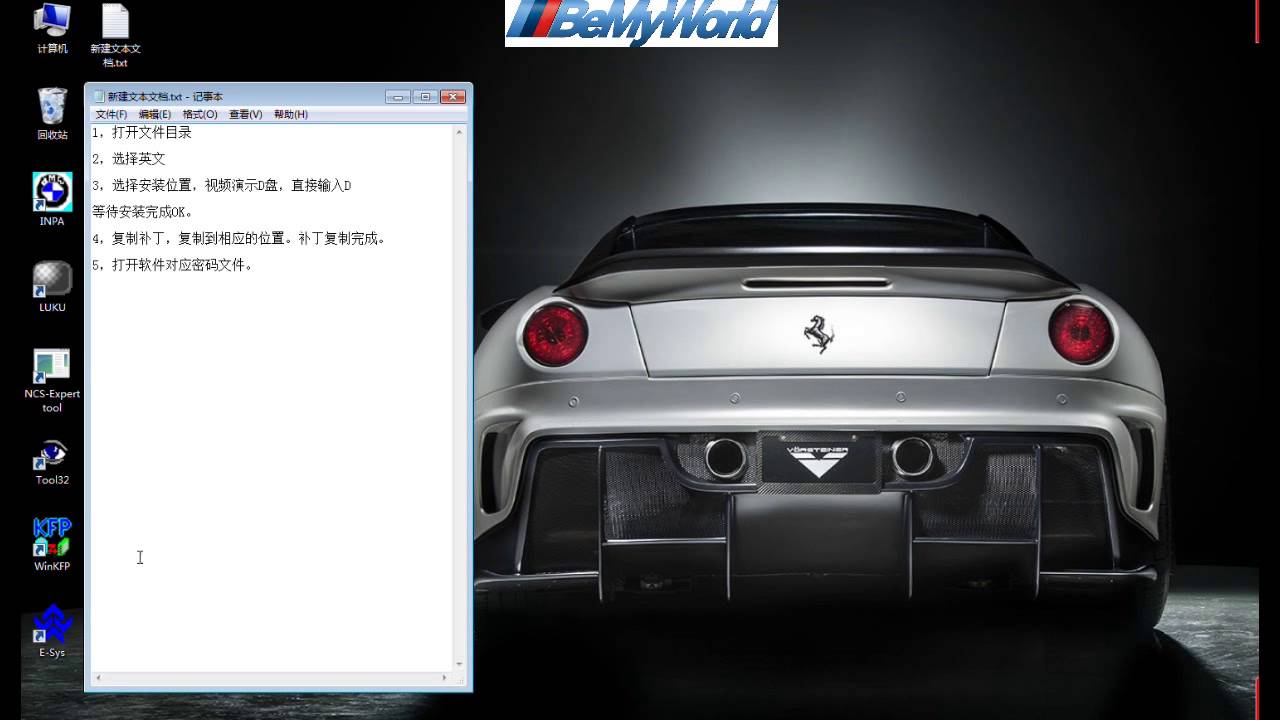The width and height of the screenshot is (1280, 720).
Task: Open the 文件(F) menu in Notepad
Action: (111, 115)
